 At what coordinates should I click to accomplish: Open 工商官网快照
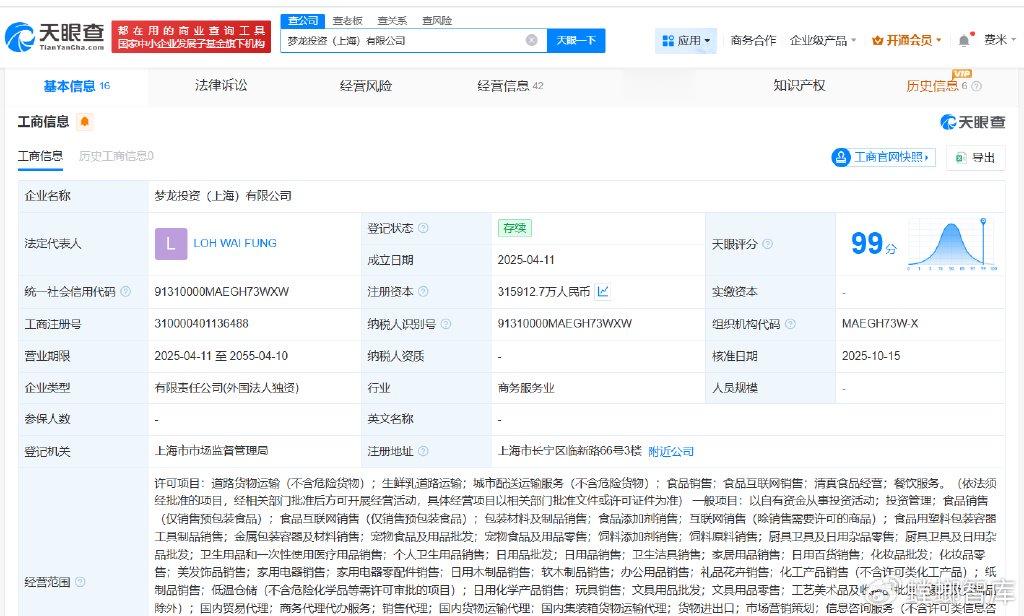(x=884, y=157)
